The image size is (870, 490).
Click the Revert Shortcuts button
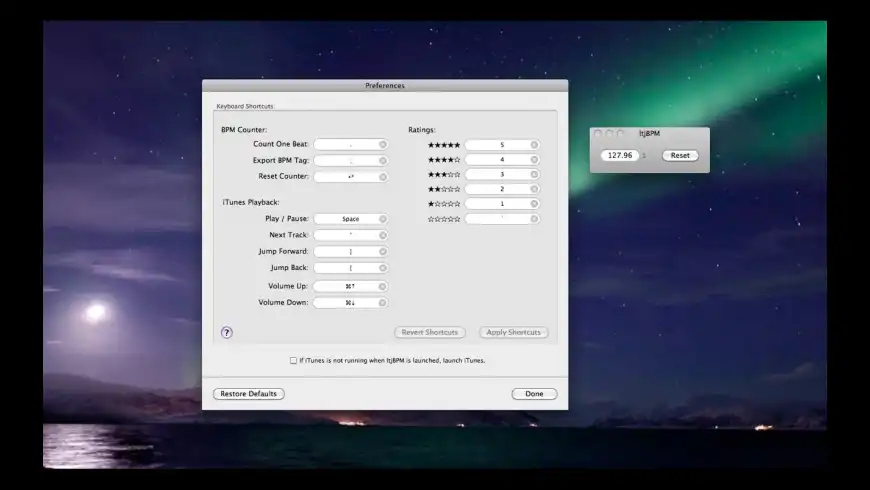coord(429,333)
